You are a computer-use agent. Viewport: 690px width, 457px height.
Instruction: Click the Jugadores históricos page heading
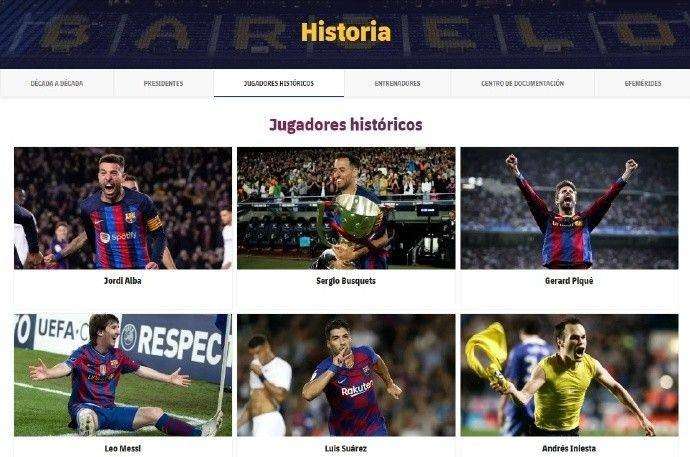[x=346, y=124]
